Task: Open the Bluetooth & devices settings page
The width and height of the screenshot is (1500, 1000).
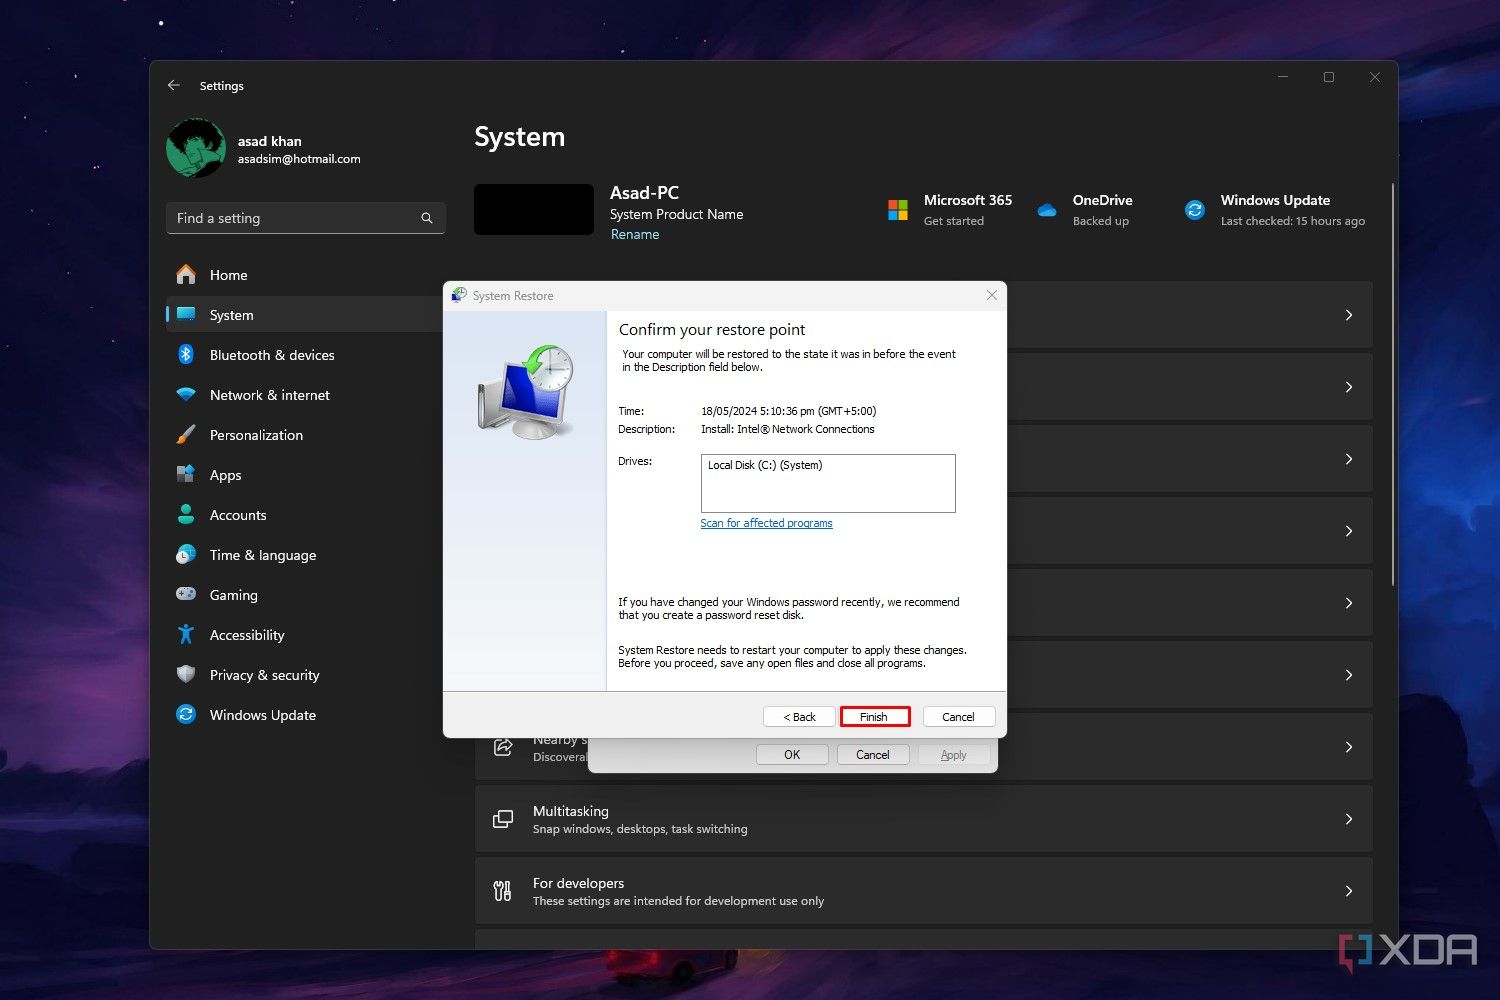Action: click(305, 354)
